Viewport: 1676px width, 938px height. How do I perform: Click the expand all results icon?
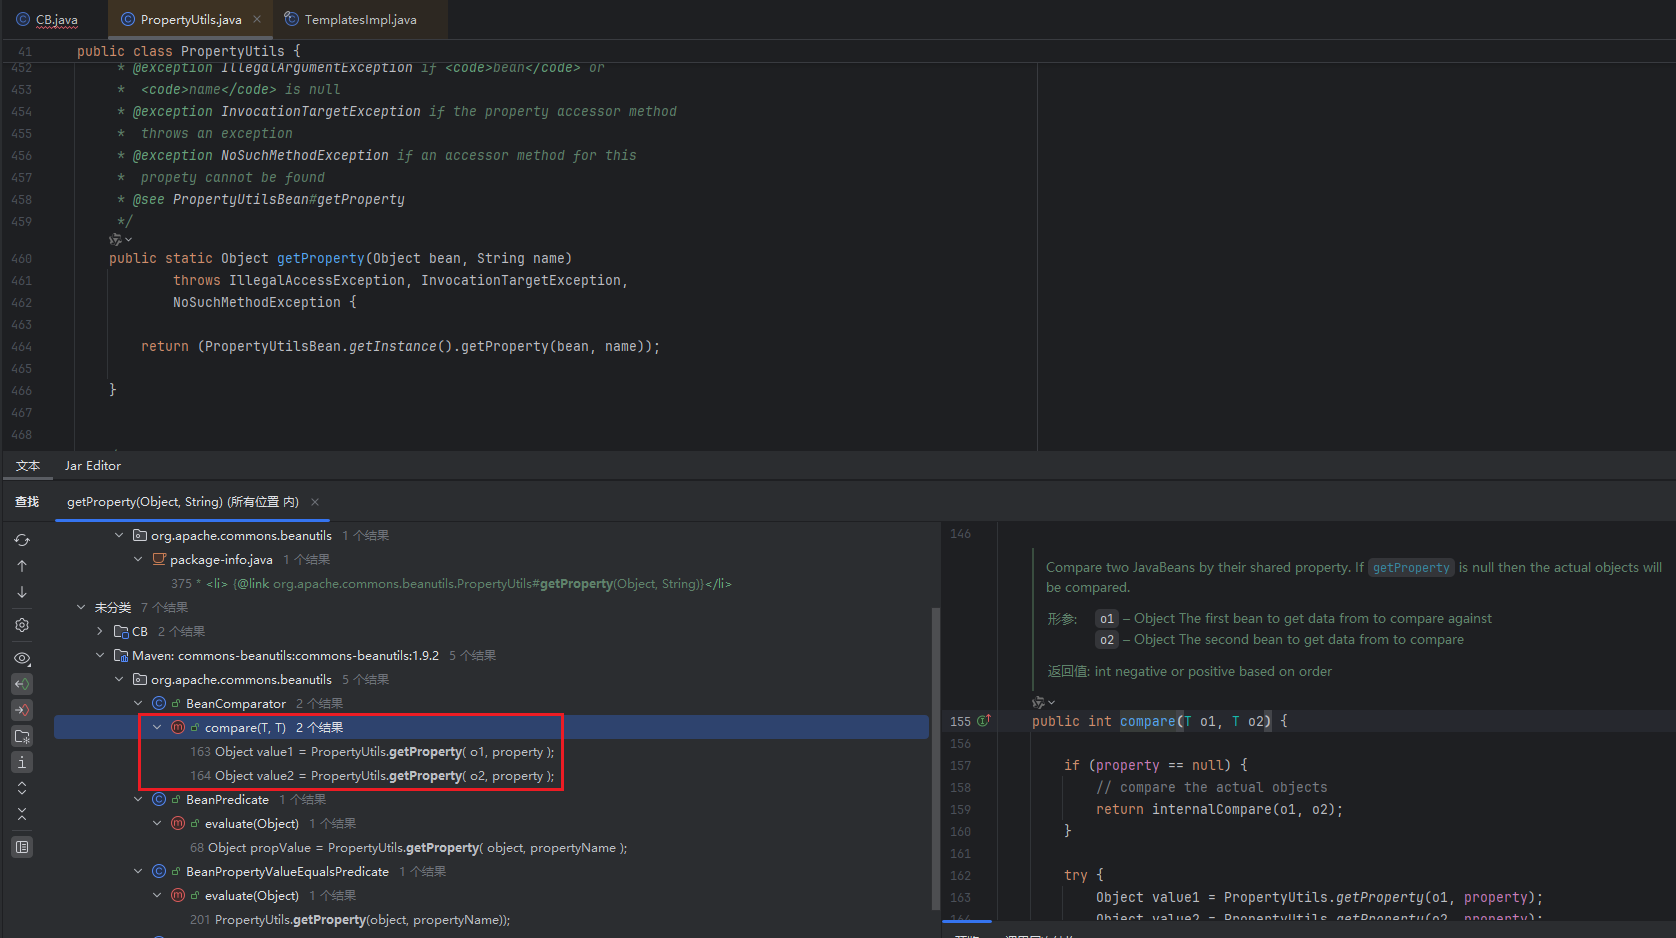(22, 788)
